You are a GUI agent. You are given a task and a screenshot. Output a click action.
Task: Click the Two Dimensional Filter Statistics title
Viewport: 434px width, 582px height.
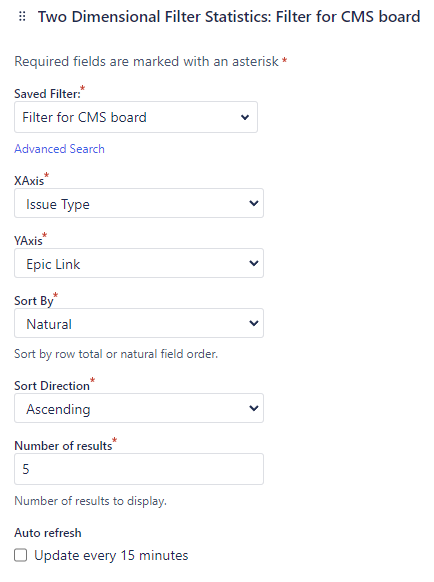tap(229, 17)
